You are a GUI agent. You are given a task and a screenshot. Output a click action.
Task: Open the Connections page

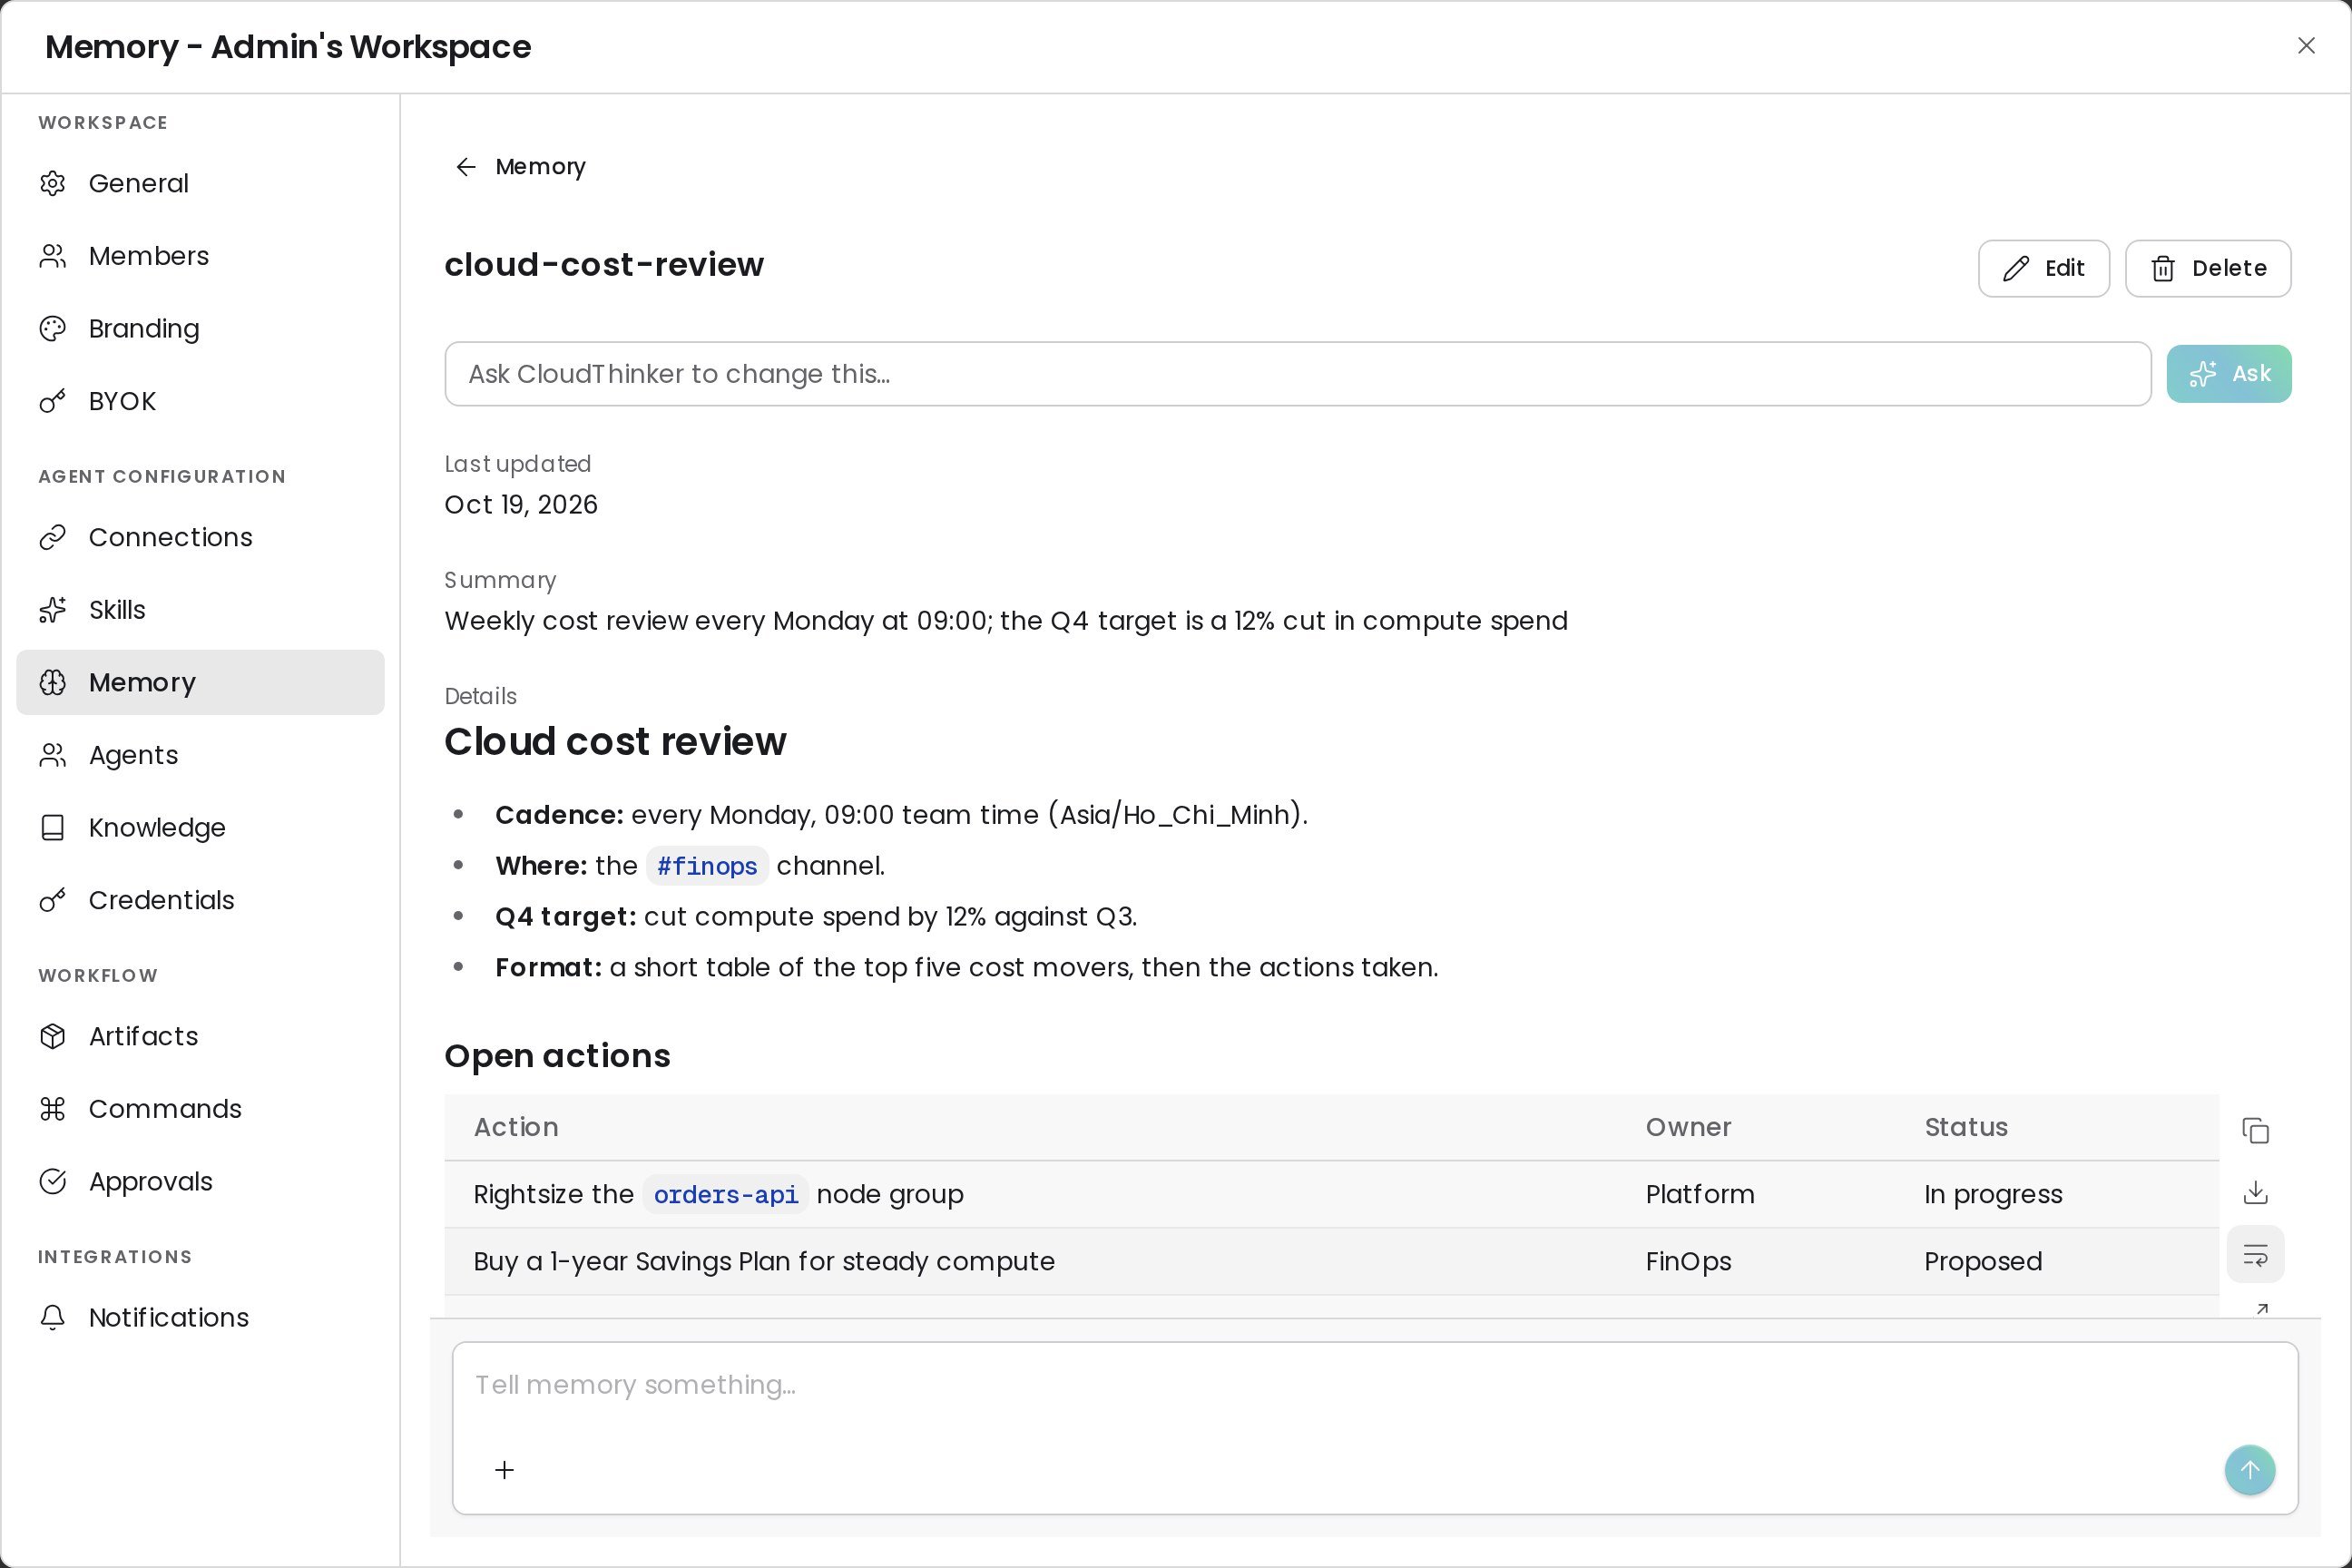click(x=200, y=537)
